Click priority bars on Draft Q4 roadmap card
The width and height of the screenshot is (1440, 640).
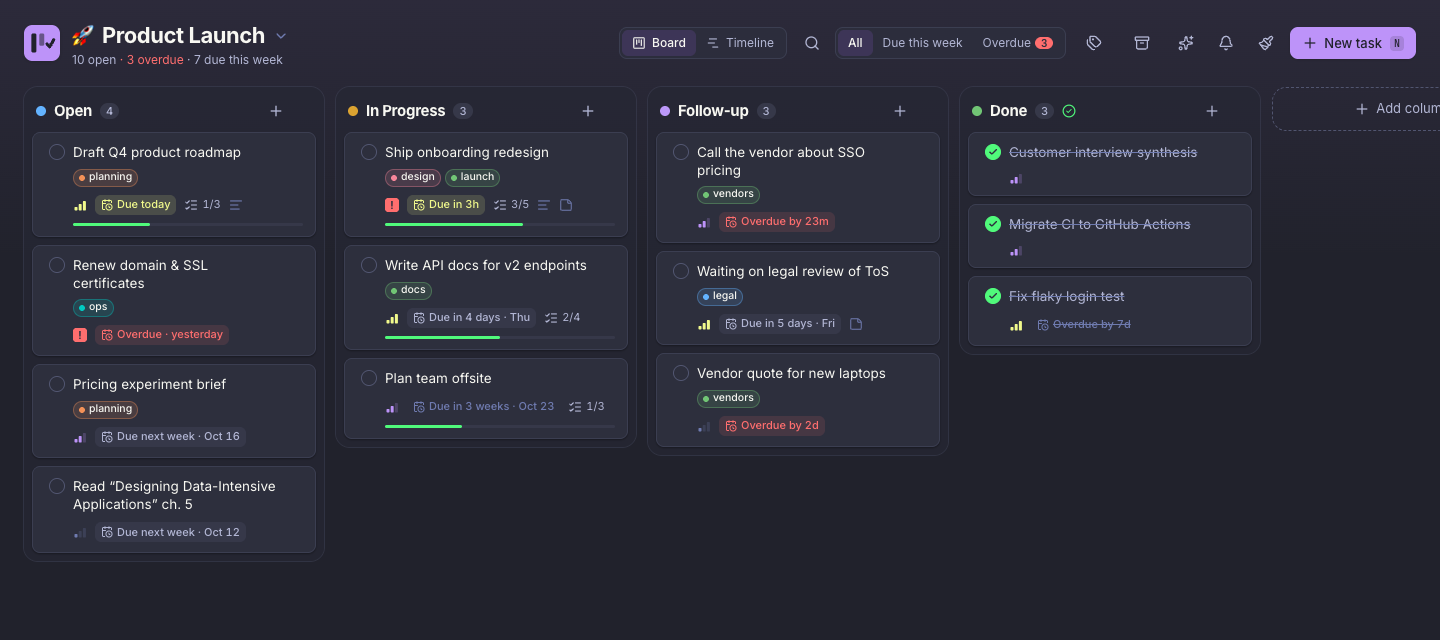[x=80, y=205]
